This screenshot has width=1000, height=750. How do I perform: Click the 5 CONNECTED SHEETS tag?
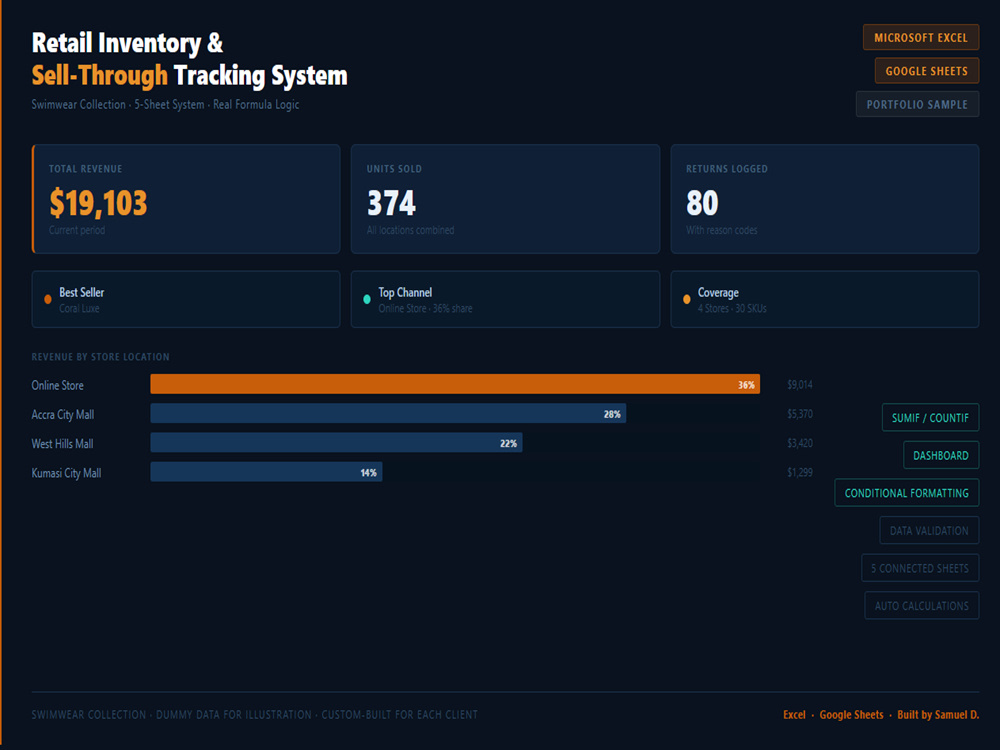tap(920, 568)
